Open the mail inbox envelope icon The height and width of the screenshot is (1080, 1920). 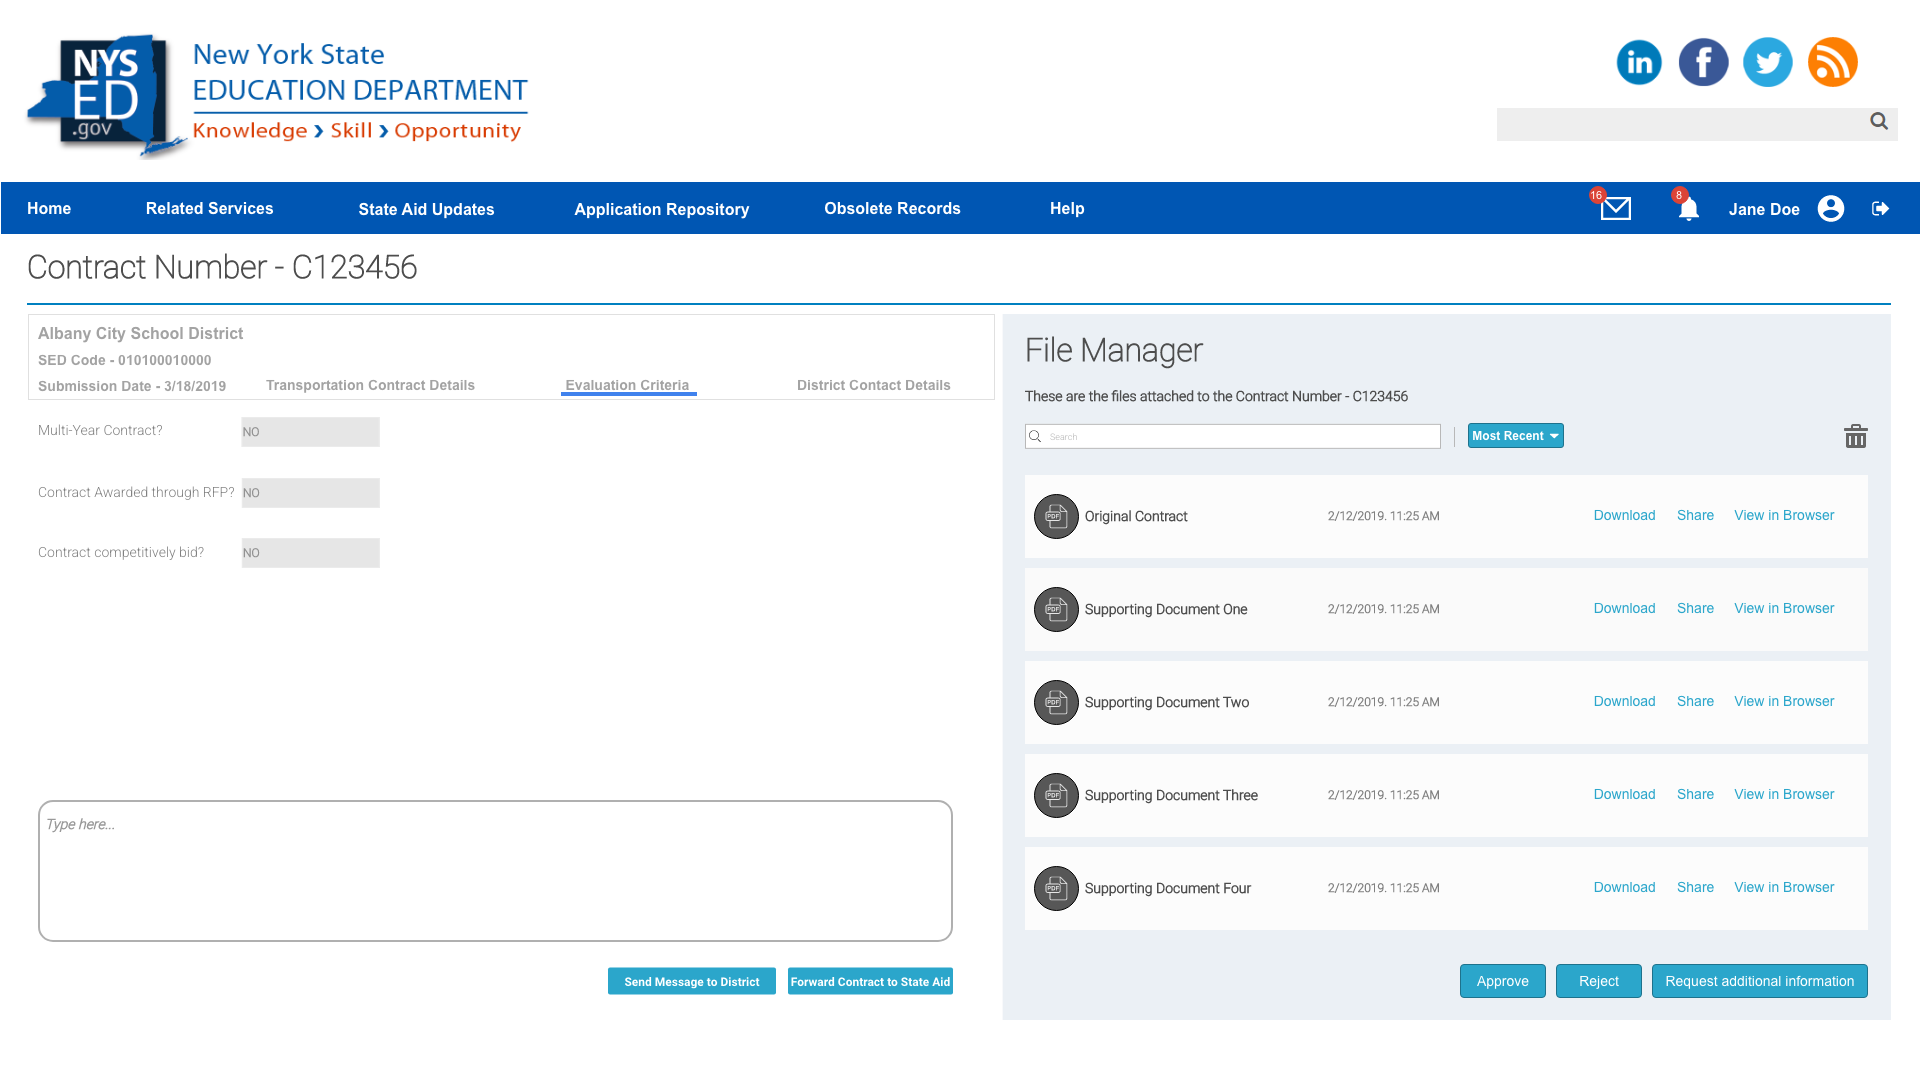1615,208
